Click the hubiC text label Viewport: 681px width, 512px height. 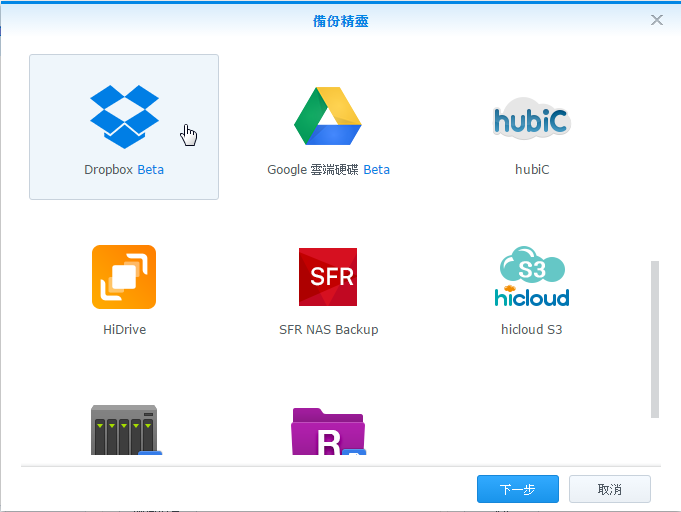[x=532, y=169]
